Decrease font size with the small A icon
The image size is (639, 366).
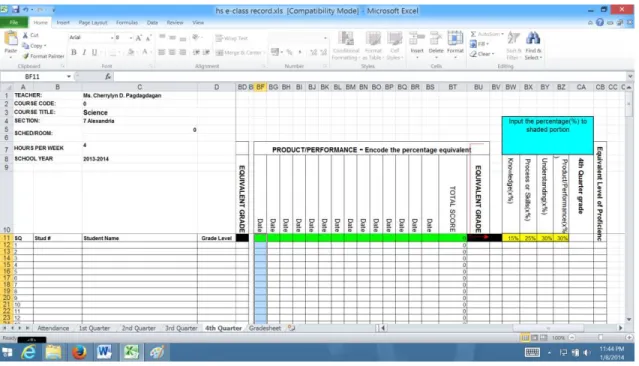pyautogui.click(x=148, y=38)
